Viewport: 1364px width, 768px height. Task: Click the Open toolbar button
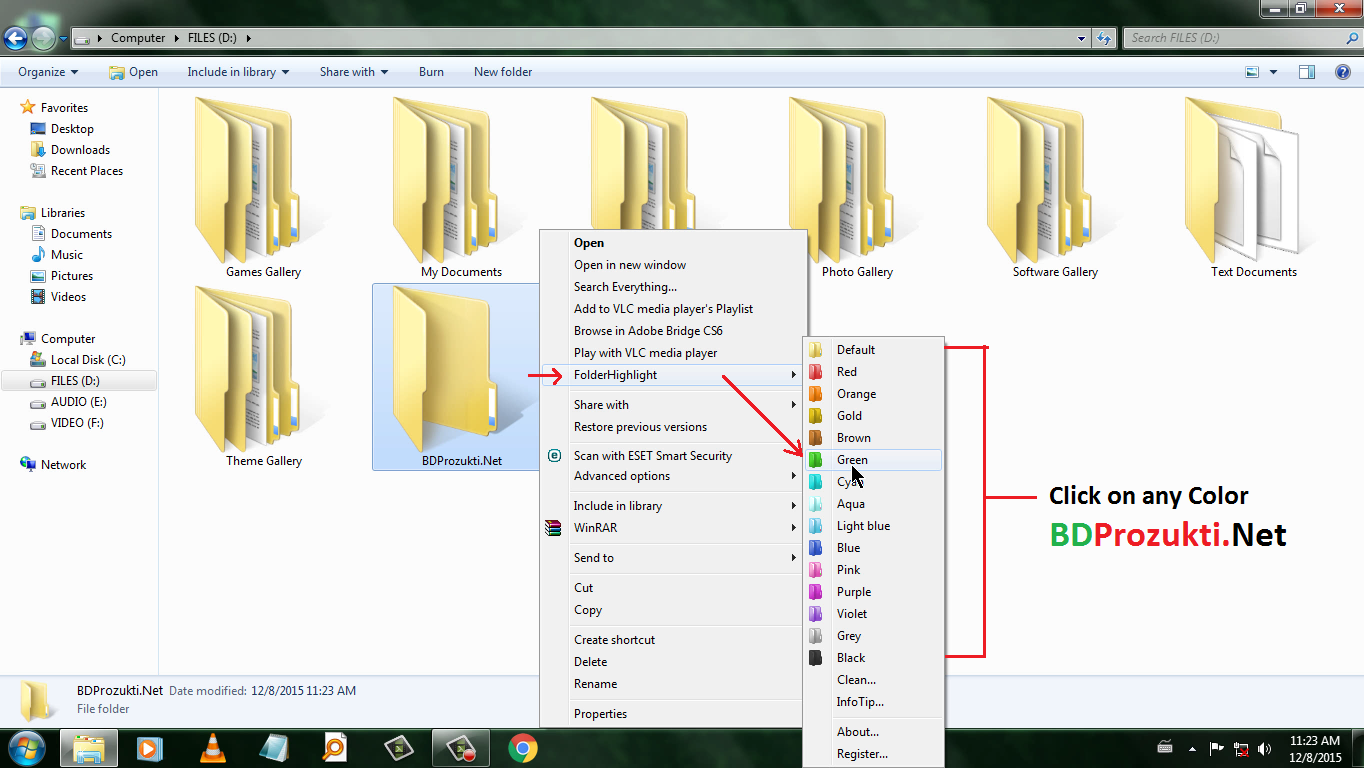point(133,72)
